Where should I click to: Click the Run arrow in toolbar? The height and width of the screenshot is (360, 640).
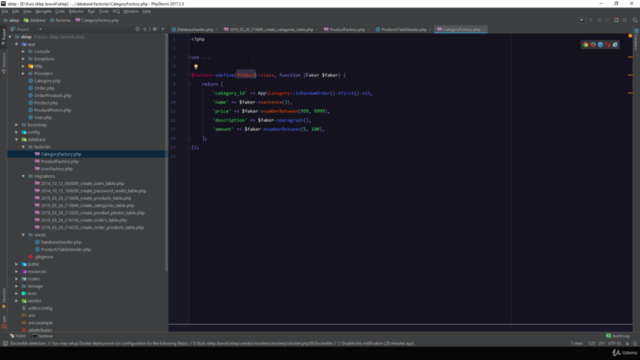pos(591,20)
